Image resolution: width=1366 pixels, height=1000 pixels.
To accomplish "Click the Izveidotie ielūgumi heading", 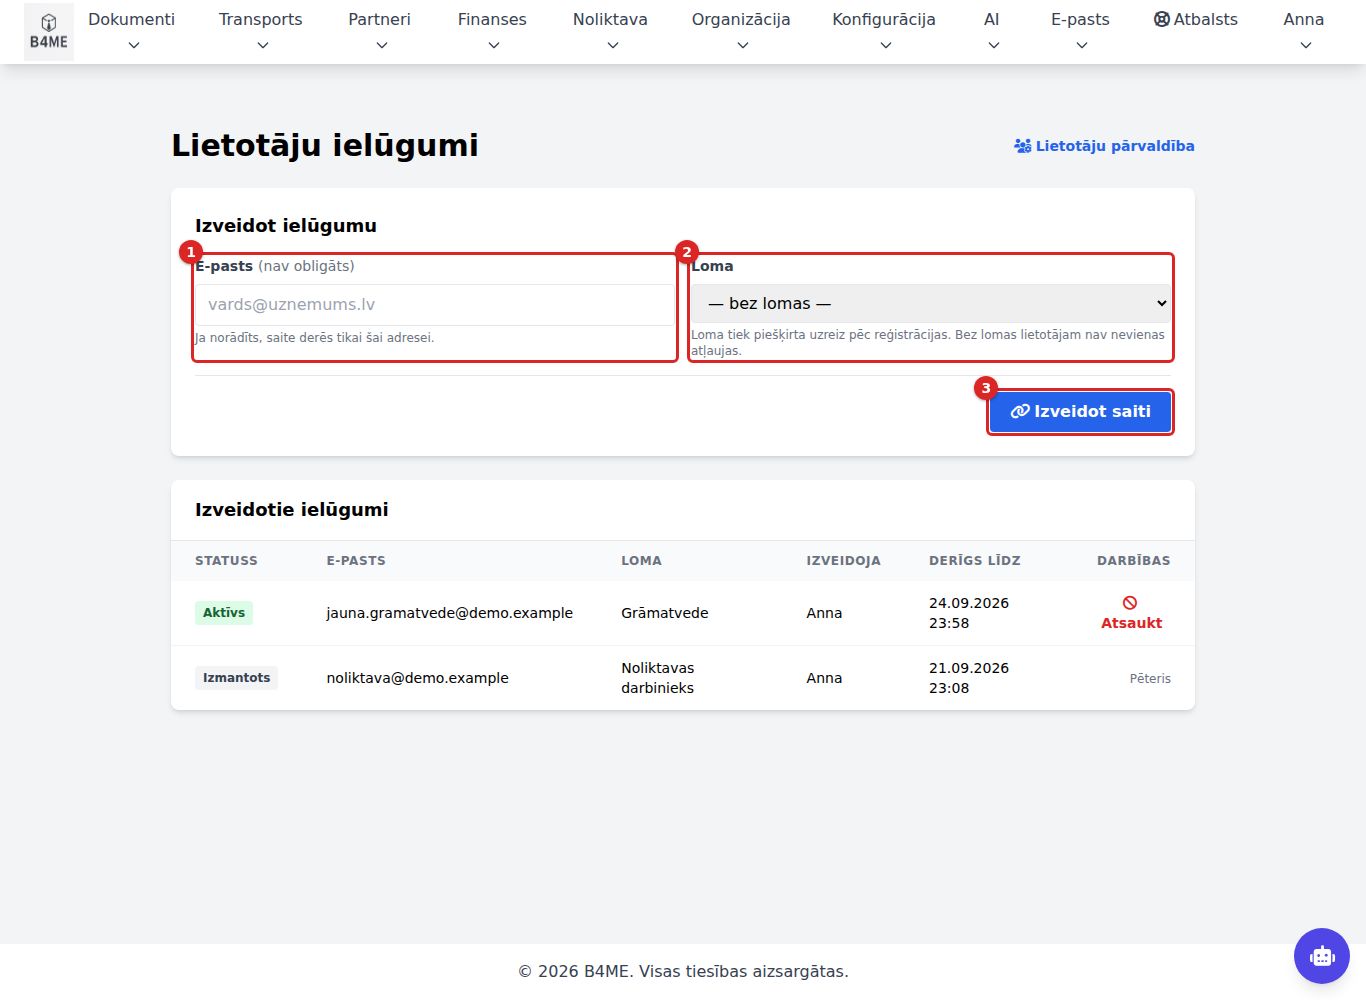I will coord(292,510).
